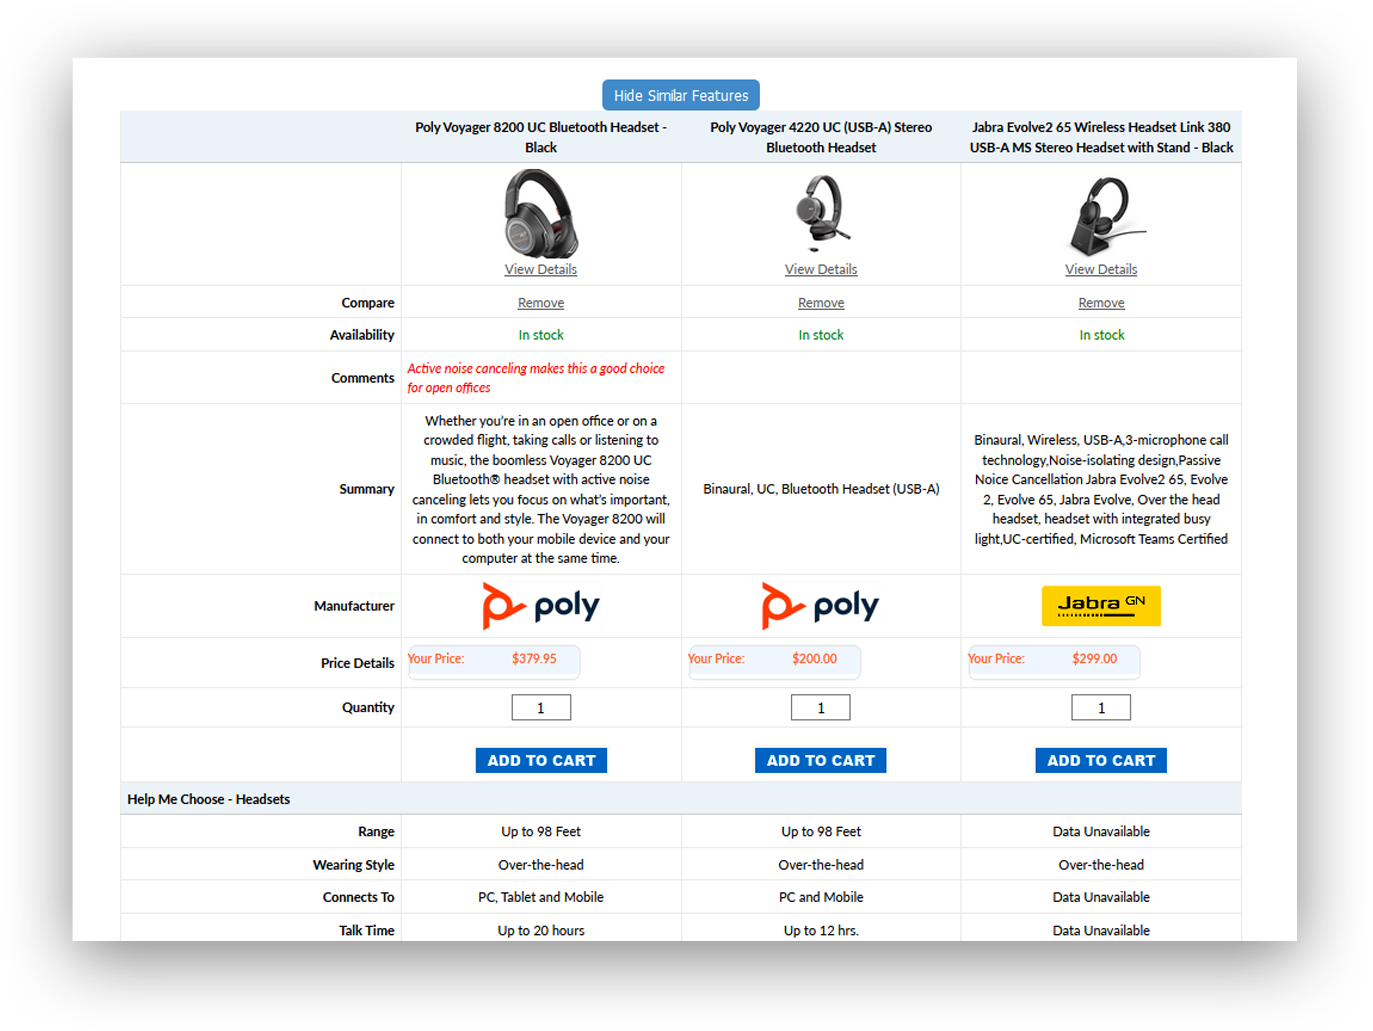
Task: Click 'Up to 20 hours' talk time
Action: point(541,930)
